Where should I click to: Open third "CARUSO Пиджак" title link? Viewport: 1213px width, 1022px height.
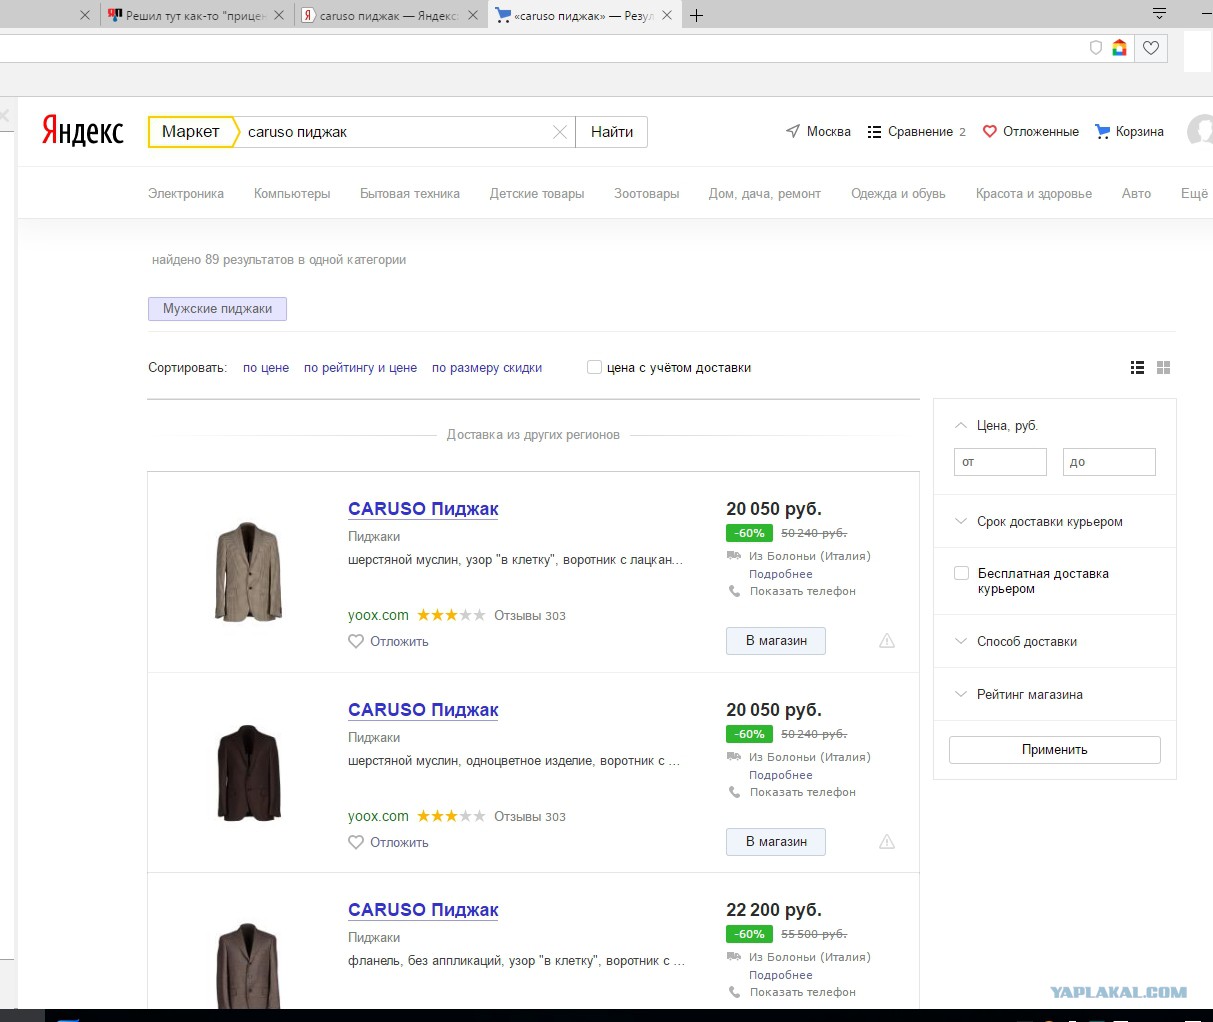tap(423, 910)
